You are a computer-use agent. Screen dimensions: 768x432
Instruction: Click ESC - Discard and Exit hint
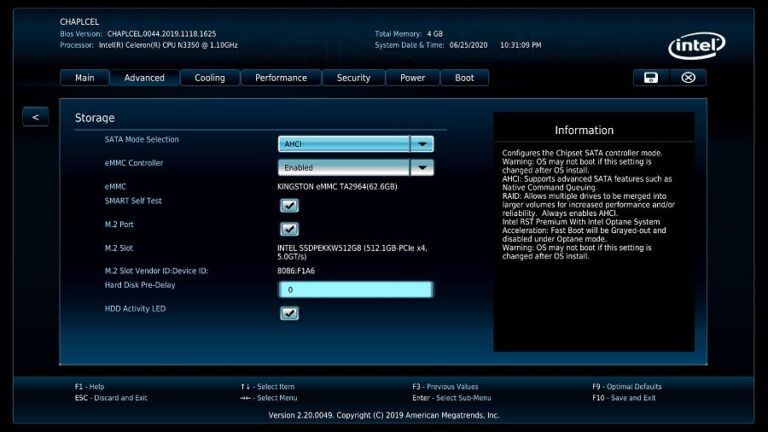111,398
